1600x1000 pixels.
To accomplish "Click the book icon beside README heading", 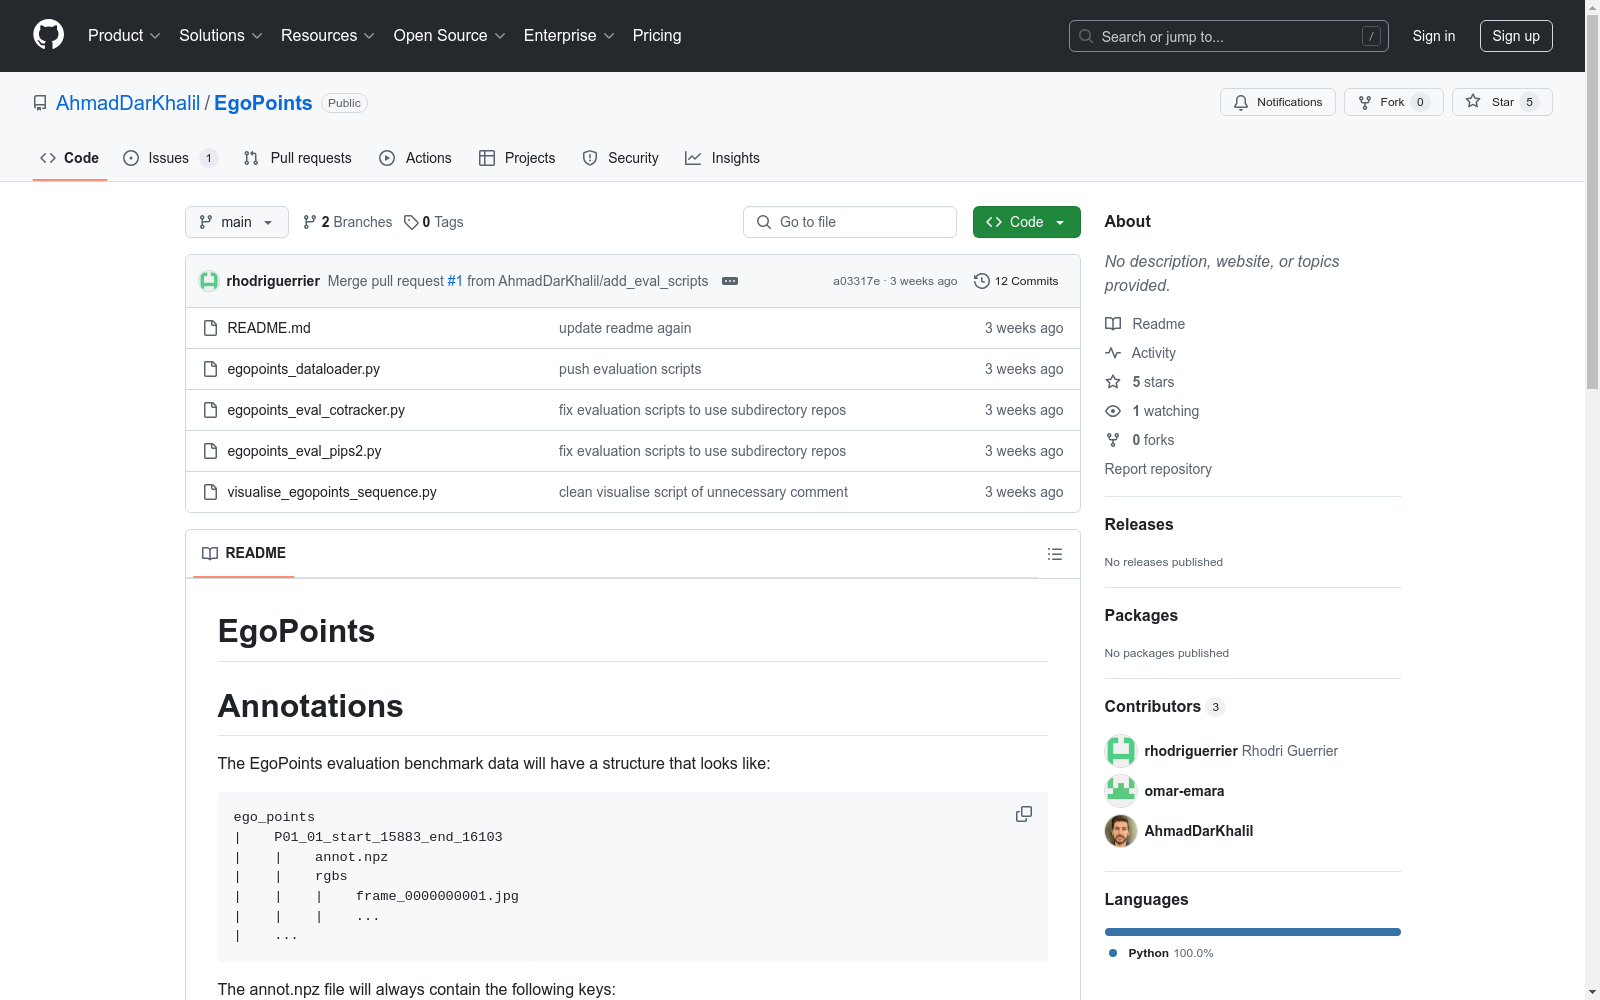I will click(210, 553).
